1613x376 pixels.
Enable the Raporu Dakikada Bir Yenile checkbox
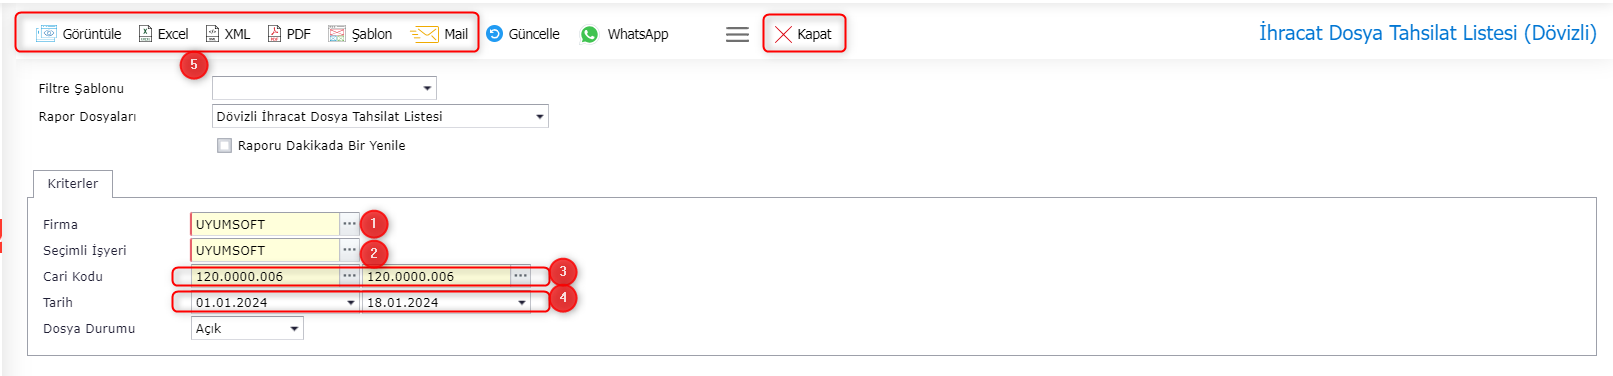click(225, 146)
